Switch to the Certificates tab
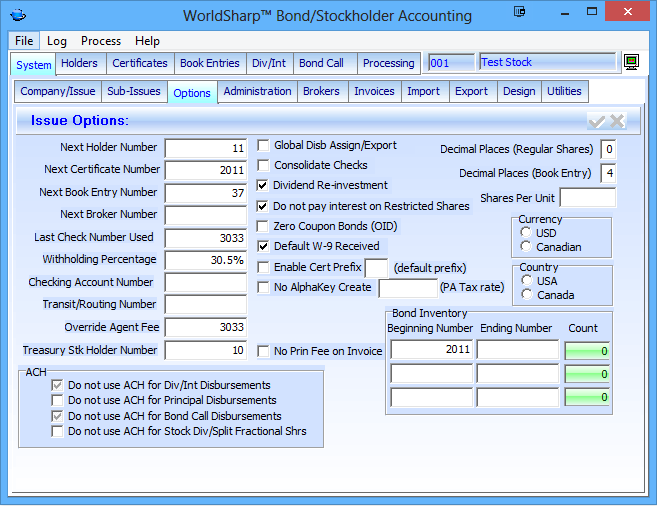This screenshot has height=506, width=657. point(139,63)
